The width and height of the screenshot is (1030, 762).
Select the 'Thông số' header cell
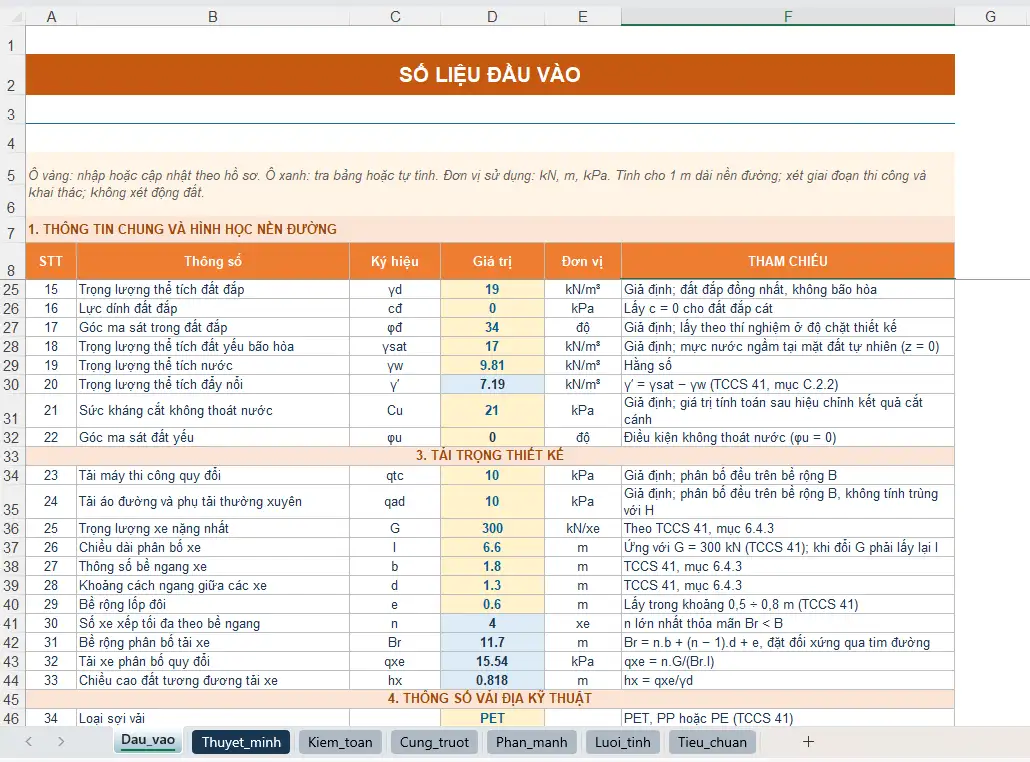[x=213, y=261]
